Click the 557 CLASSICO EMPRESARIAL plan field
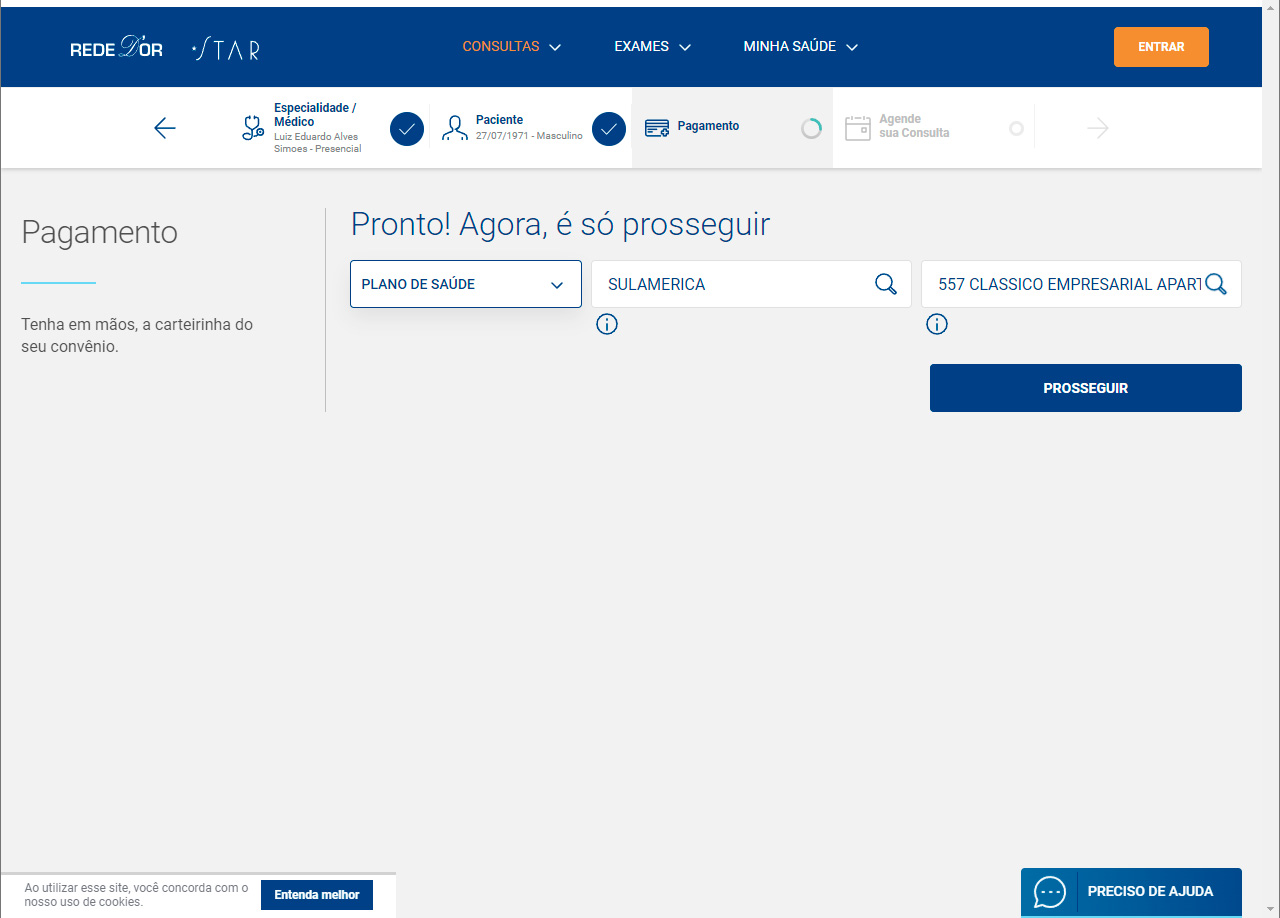Image resolution: width=1280 pixels, height=918 pixels. (x=1081, y=284)
